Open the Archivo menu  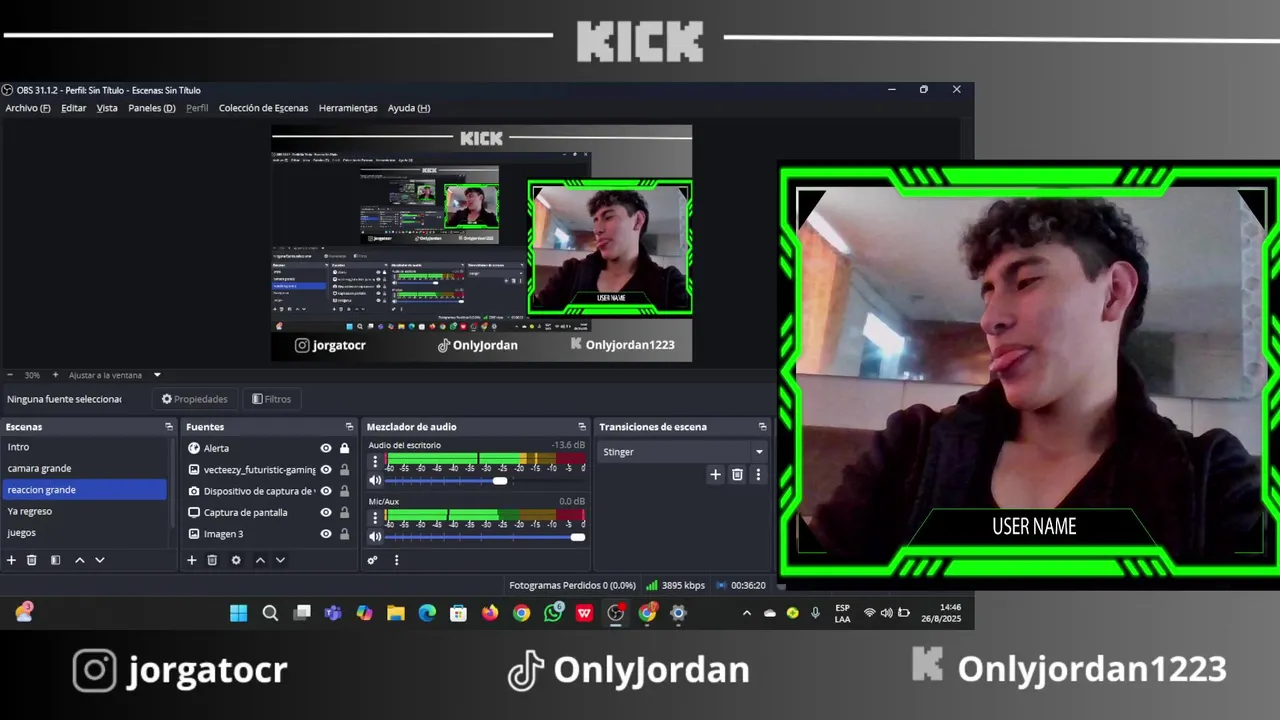tap(28, 108)
